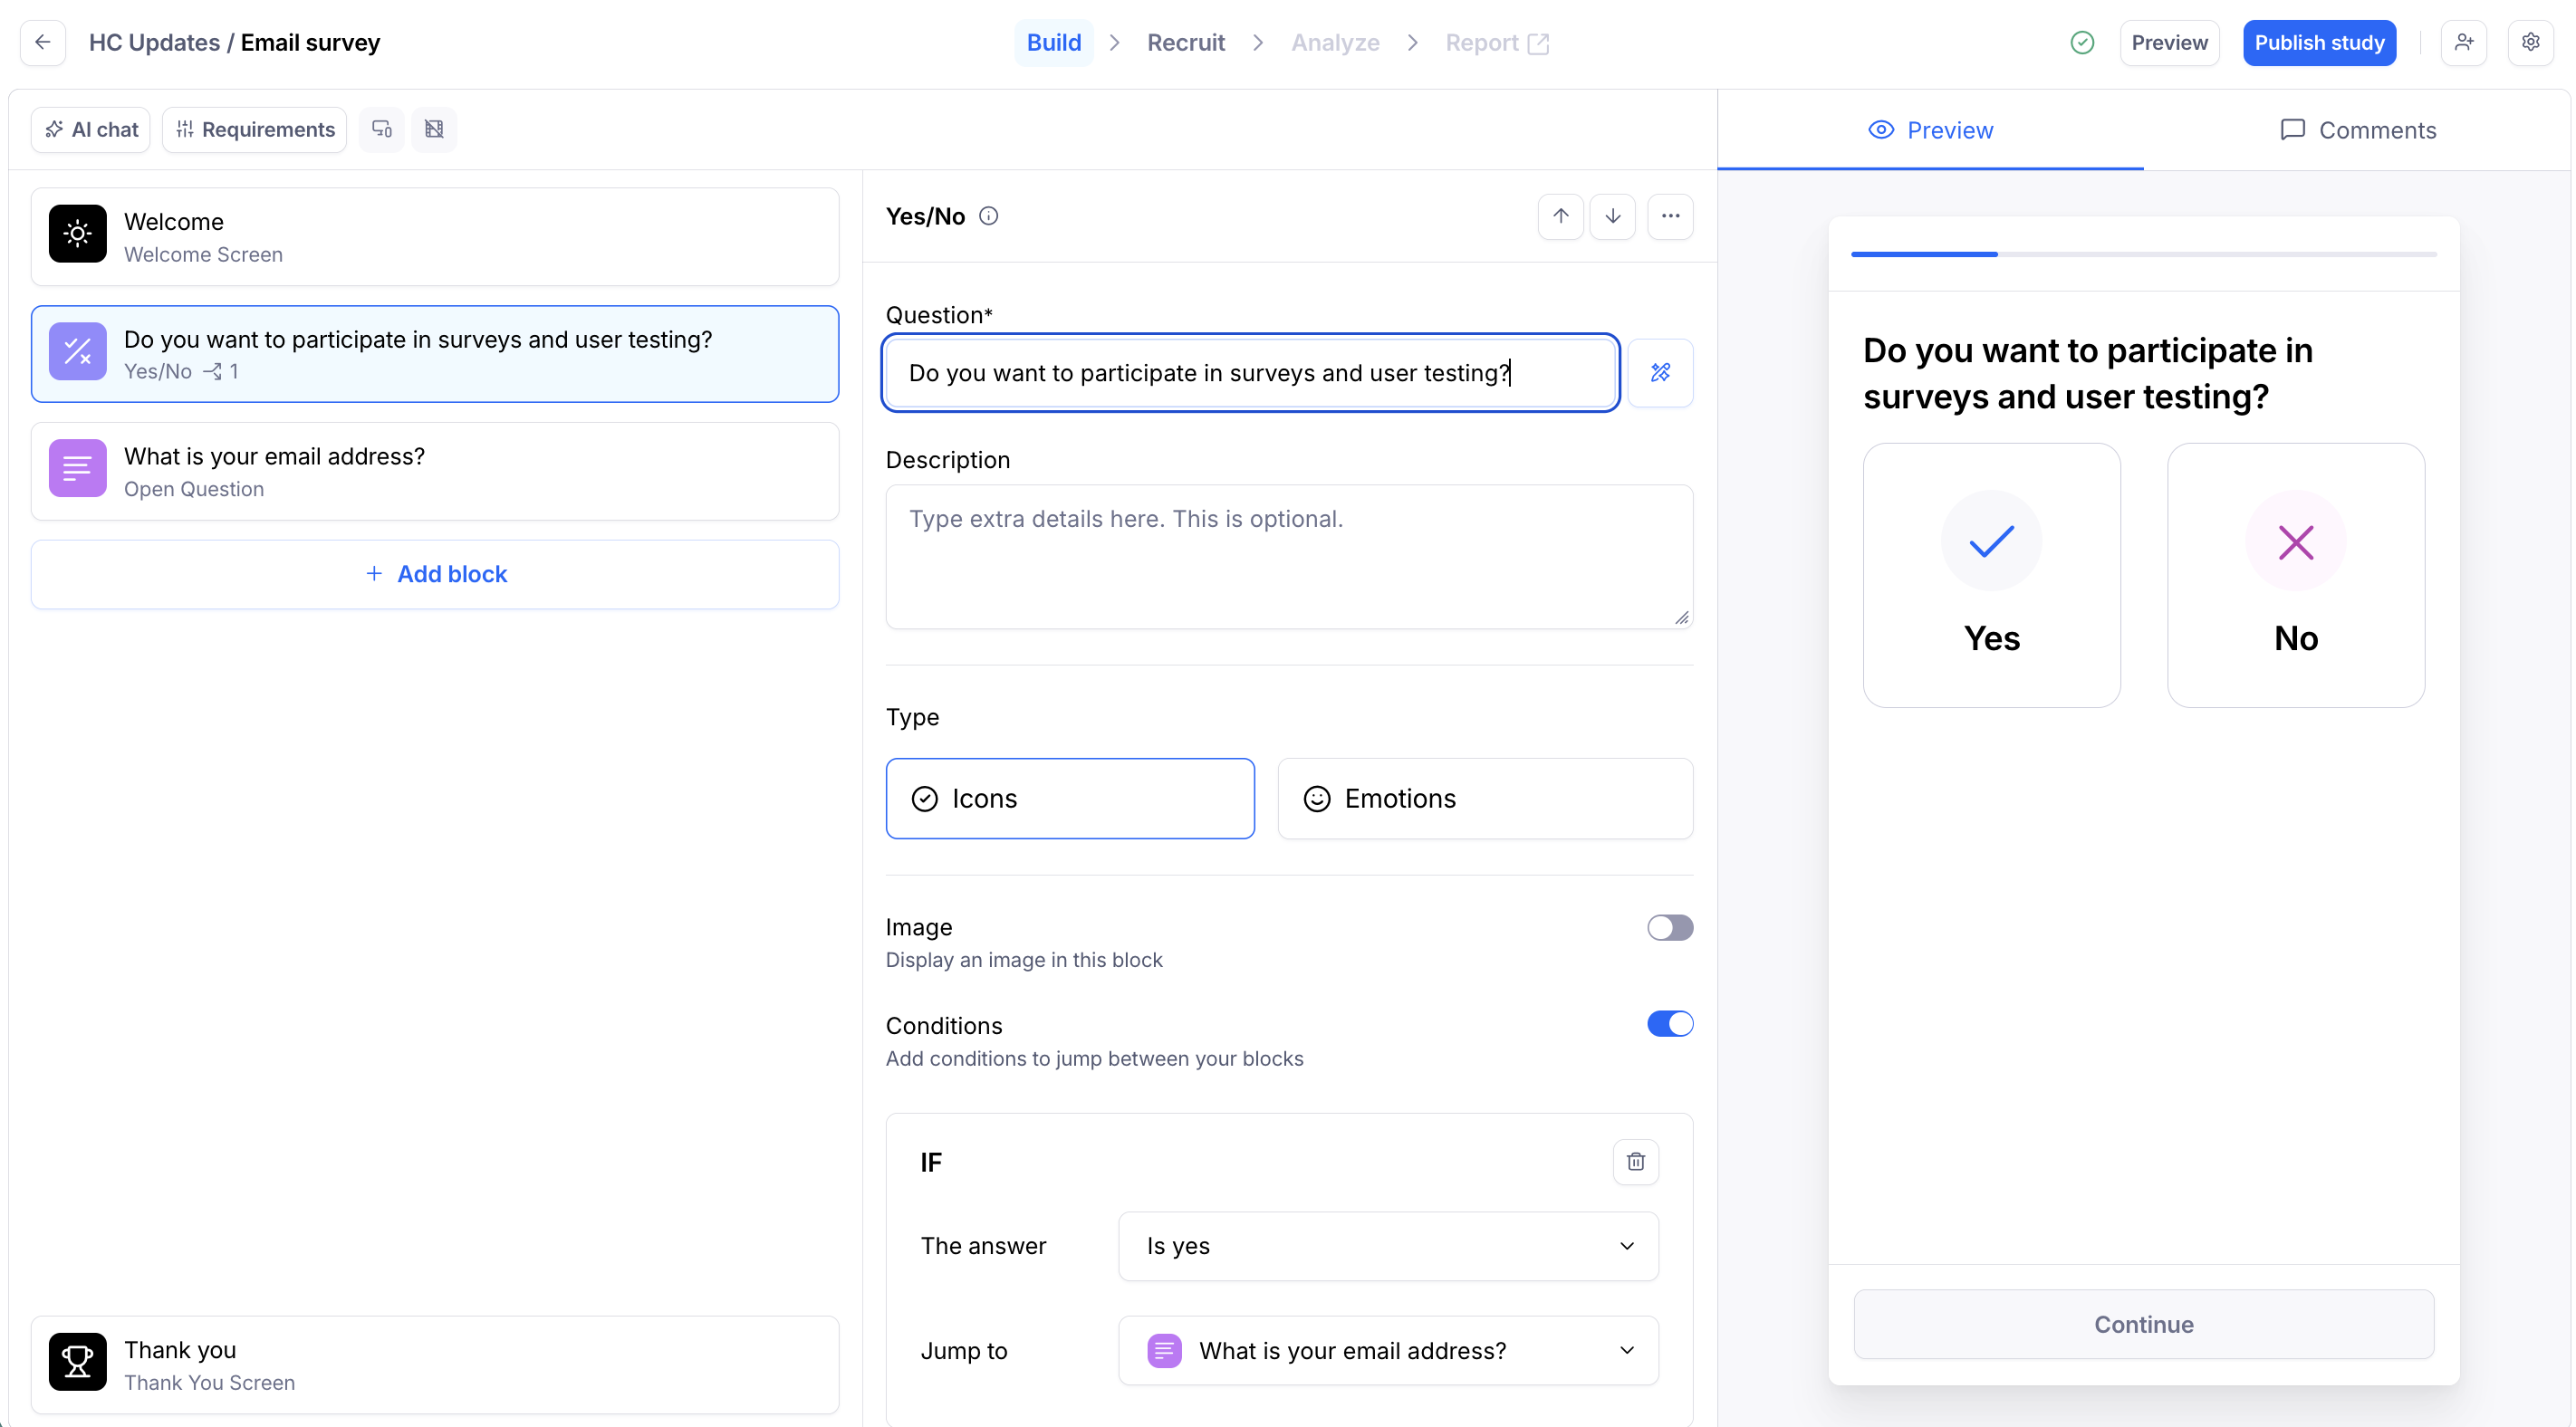Image resolution: width=2576 pixels, height=1427 pixels.
Task: Switch to the Comments tab
Action: click(2357, 130)
